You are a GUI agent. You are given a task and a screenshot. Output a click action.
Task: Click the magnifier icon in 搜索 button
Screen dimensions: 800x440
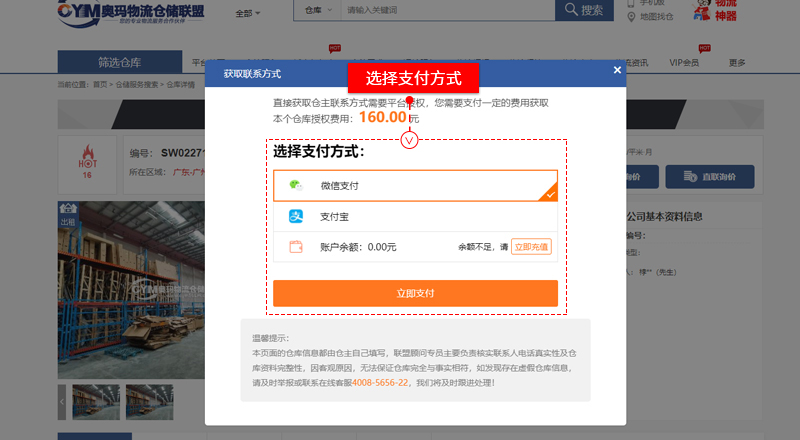click(x=572, y=10)
